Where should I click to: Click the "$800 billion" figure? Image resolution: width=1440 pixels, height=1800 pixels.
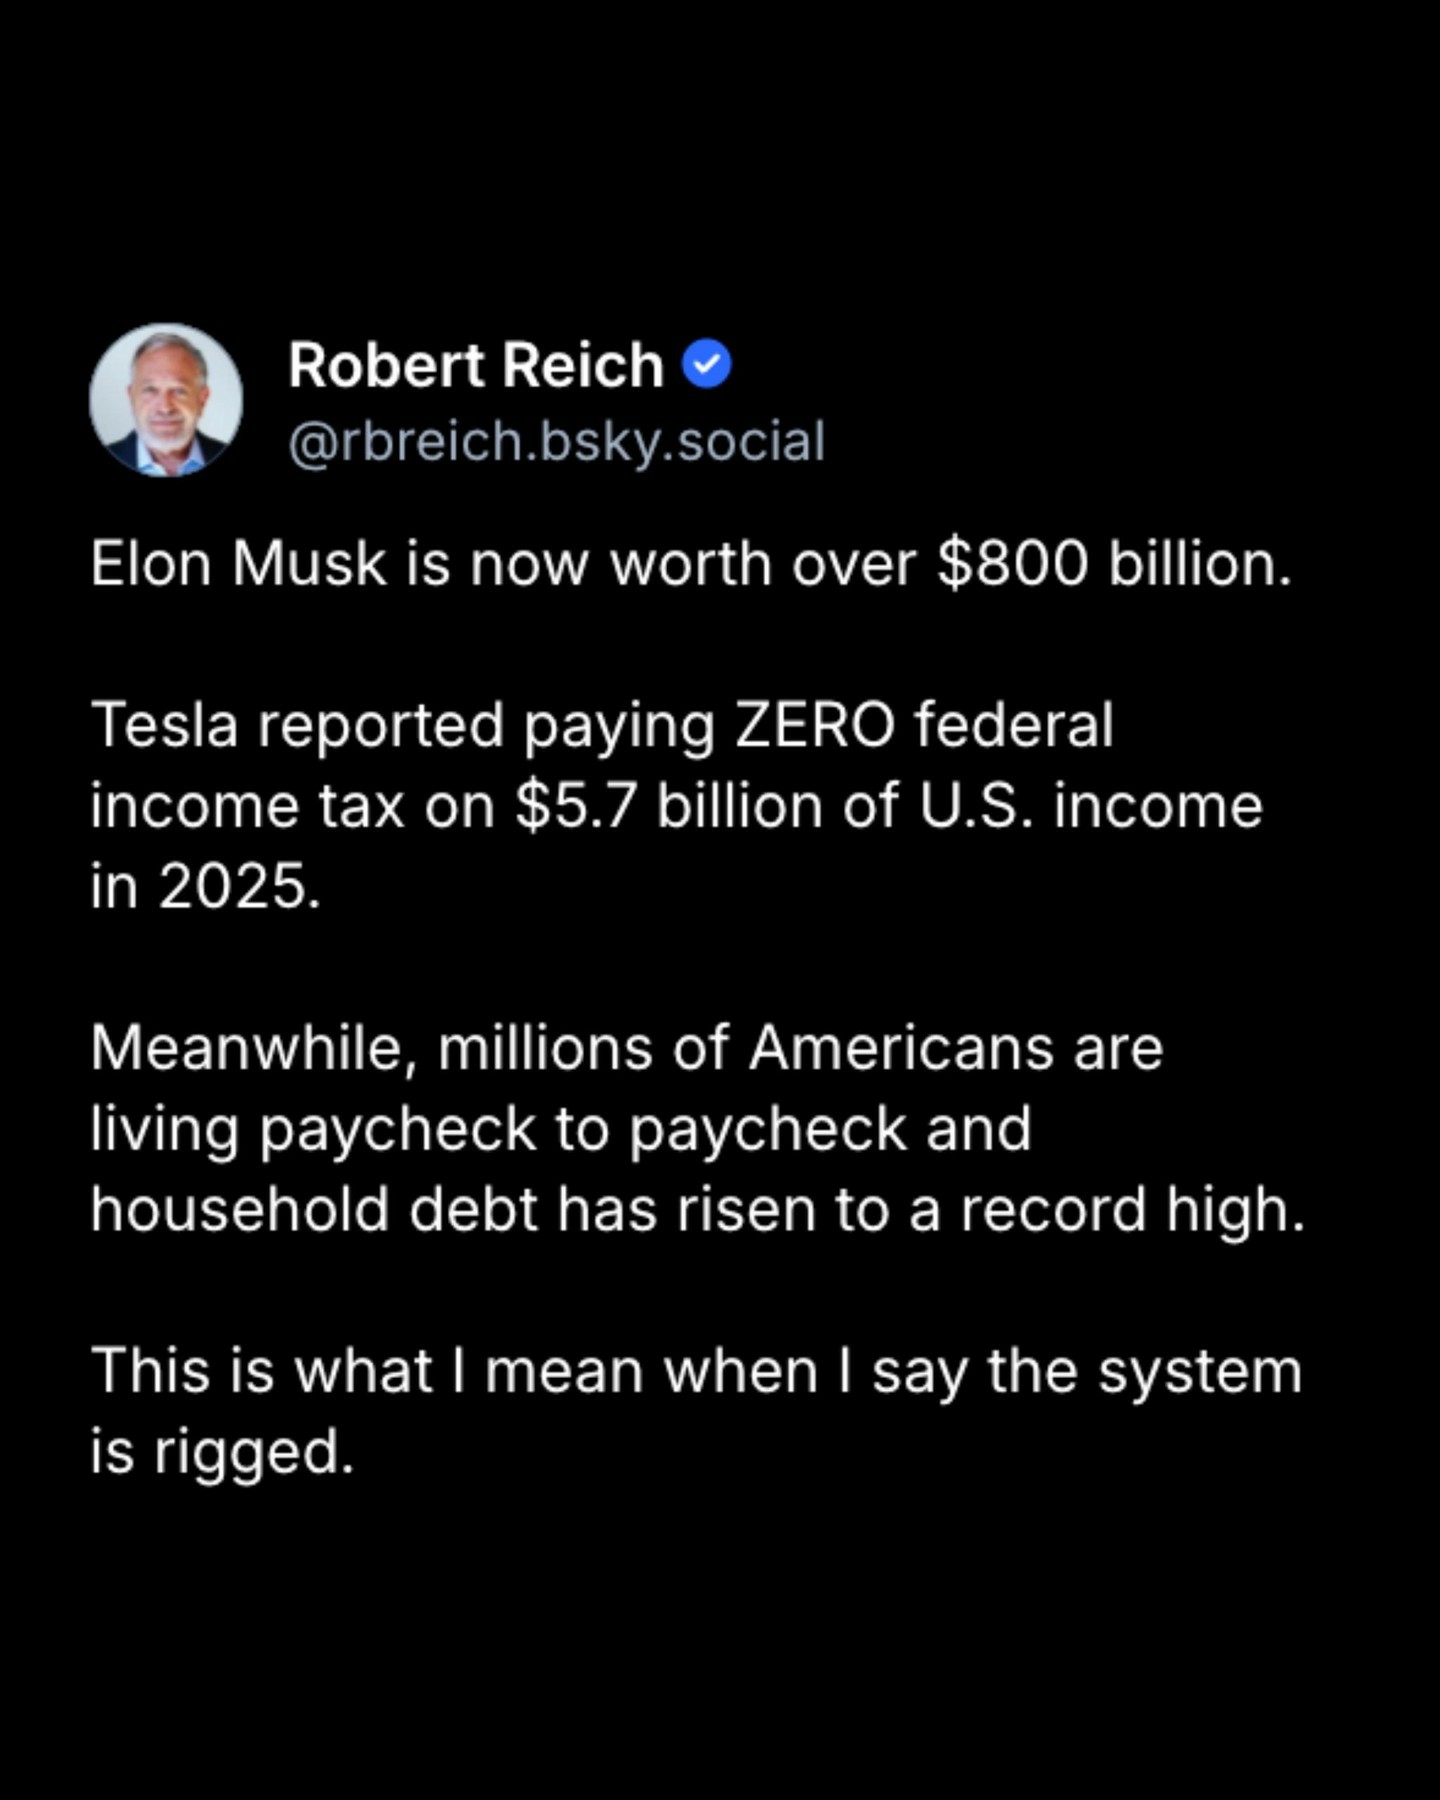coord(1114,564)
